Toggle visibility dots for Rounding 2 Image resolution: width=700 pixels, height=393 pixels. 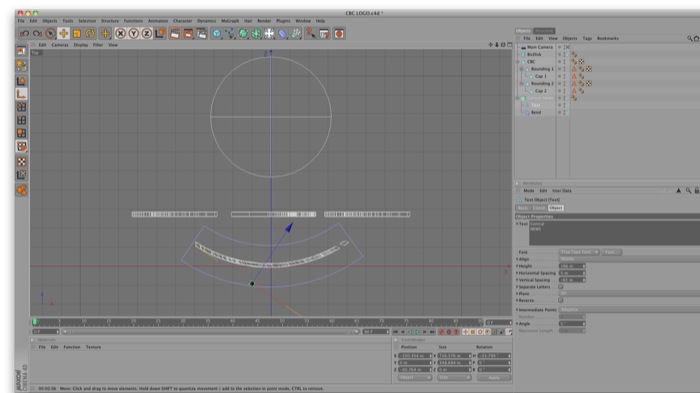564,84
